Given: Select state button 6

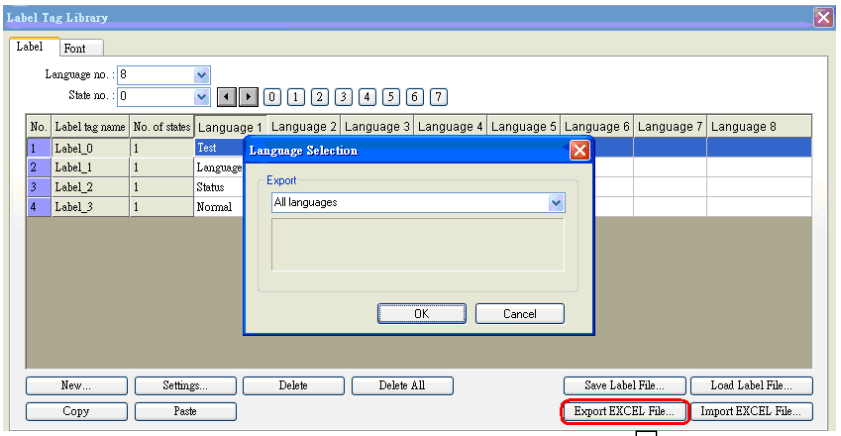Looking at the screenshot, I should (x=414, y=97).
